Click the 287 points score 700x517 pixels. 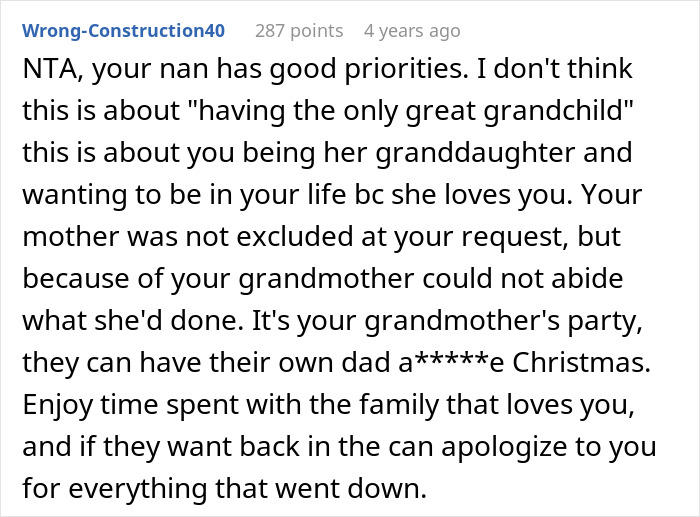click(x=299, y=31)
